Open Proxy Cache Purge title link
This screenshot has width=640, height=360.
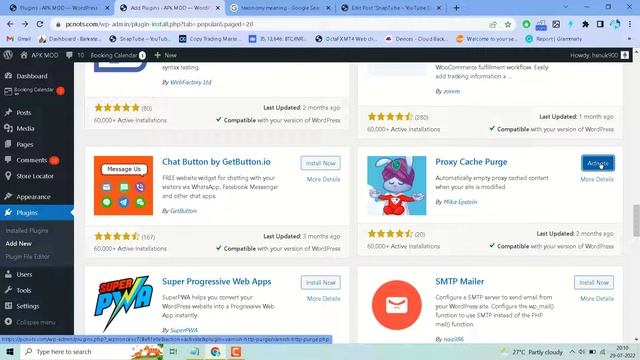471,162
